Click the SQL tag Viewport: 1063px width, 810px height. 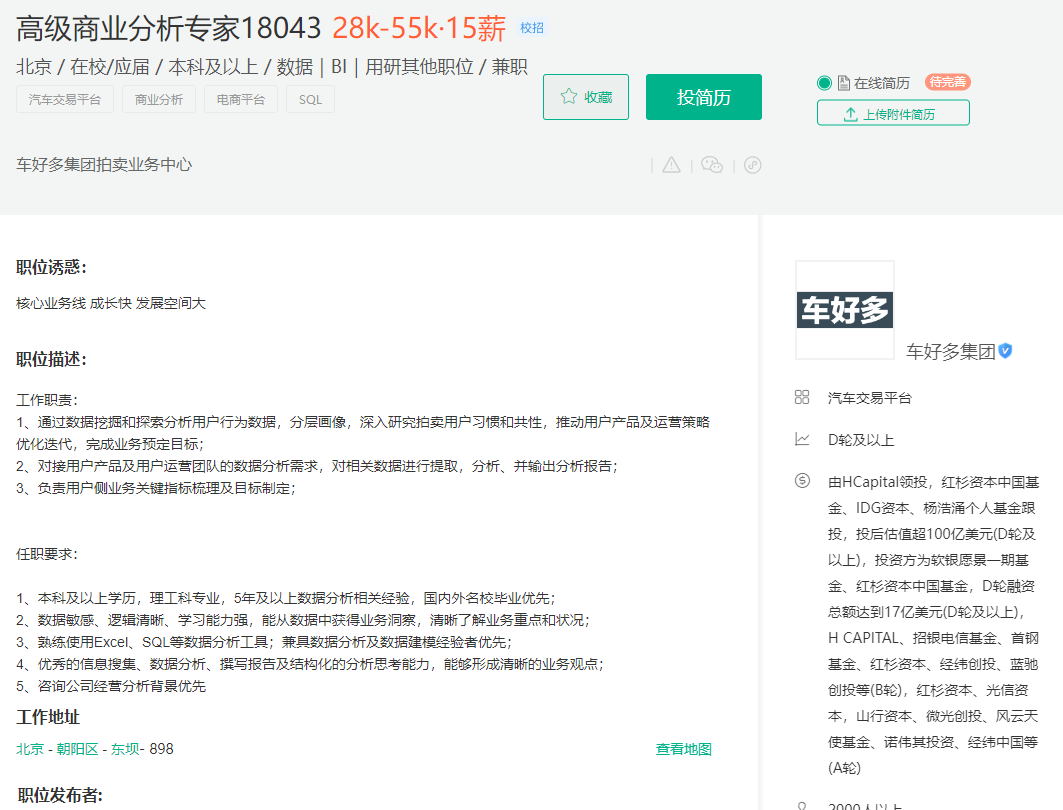pyautogui.click(x=310, y=99)
